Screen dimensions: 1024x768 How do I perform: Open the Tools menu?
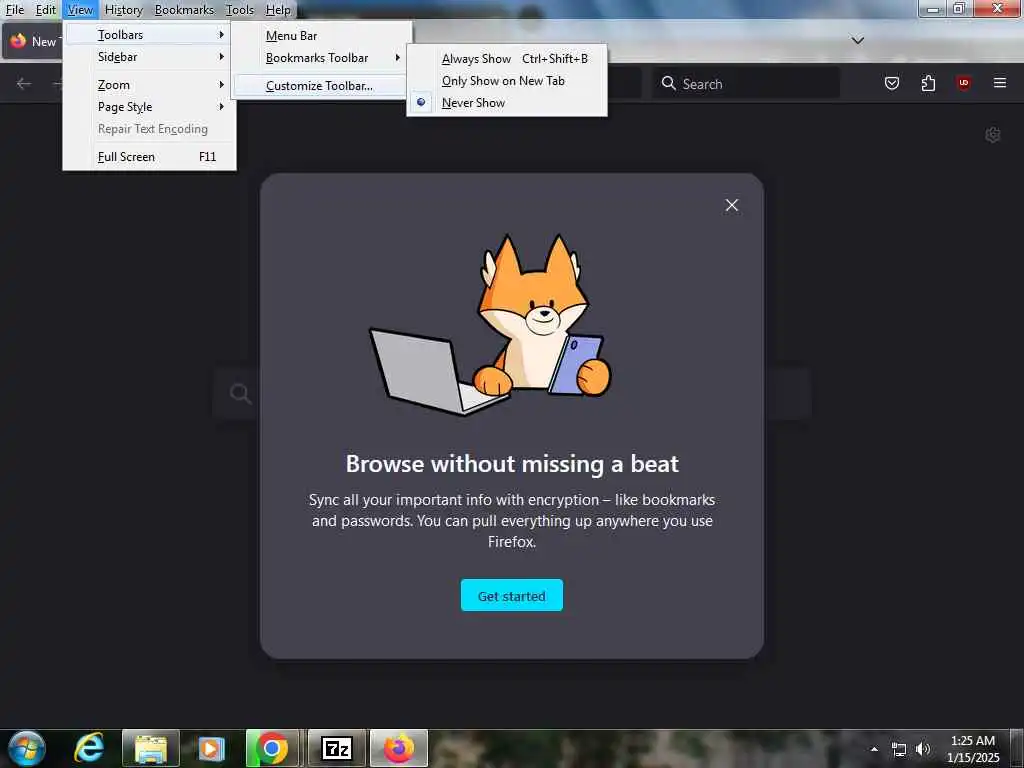click(239, 10)
